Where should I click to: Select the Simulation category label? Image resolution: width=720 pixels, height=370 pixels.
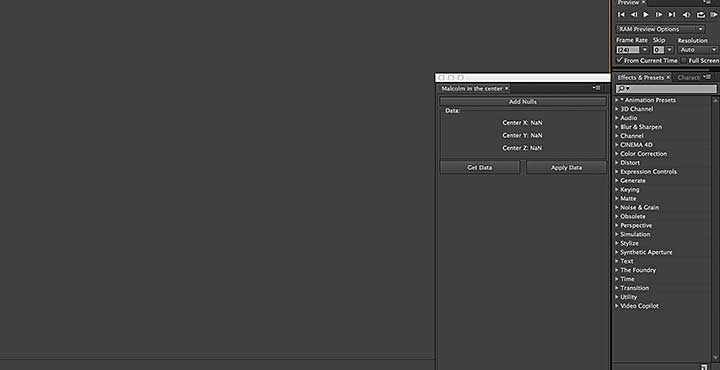[x=635, y=234]
